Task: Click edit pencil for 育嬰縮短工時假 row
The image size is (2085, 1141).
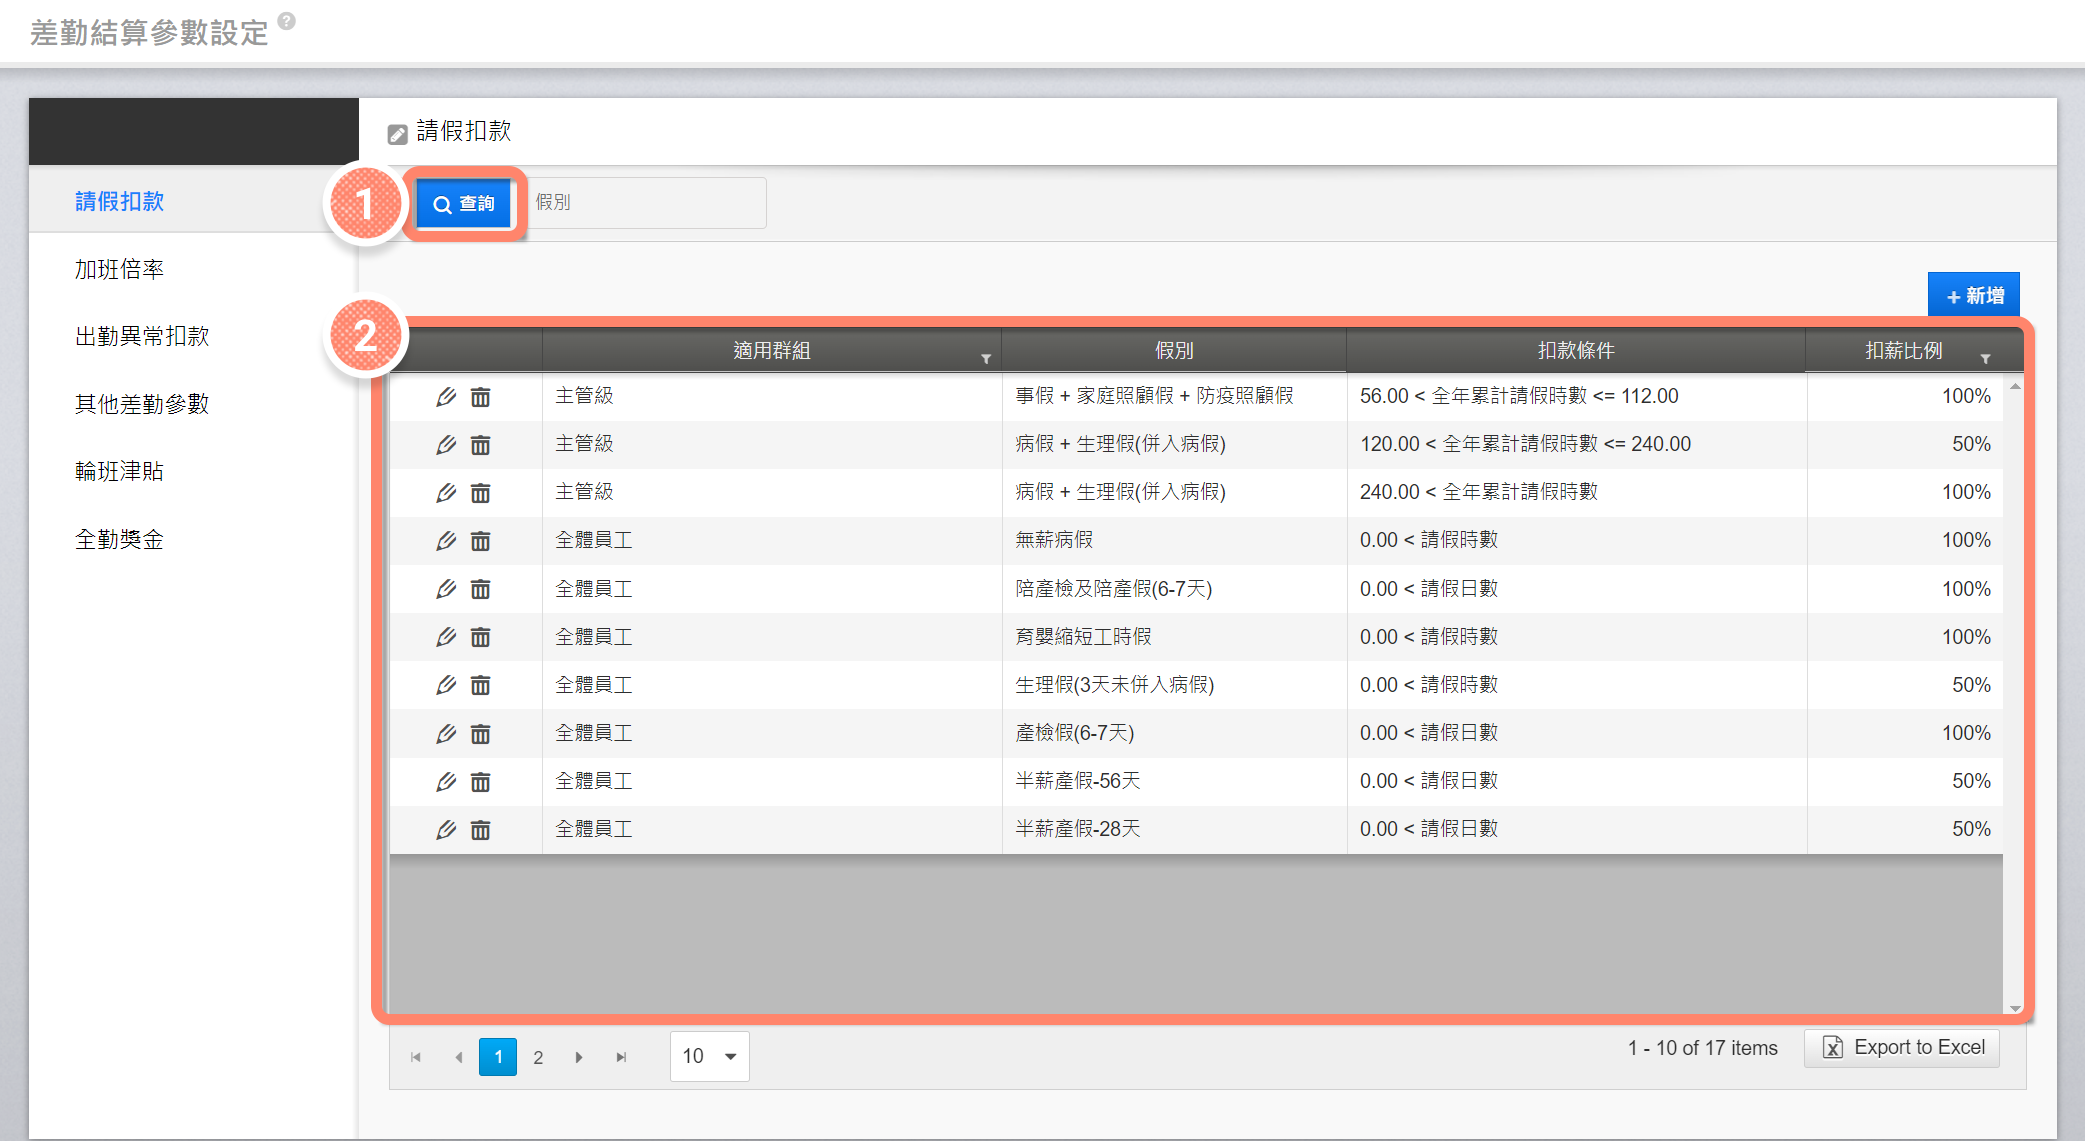Action: [x=446, y=637]
